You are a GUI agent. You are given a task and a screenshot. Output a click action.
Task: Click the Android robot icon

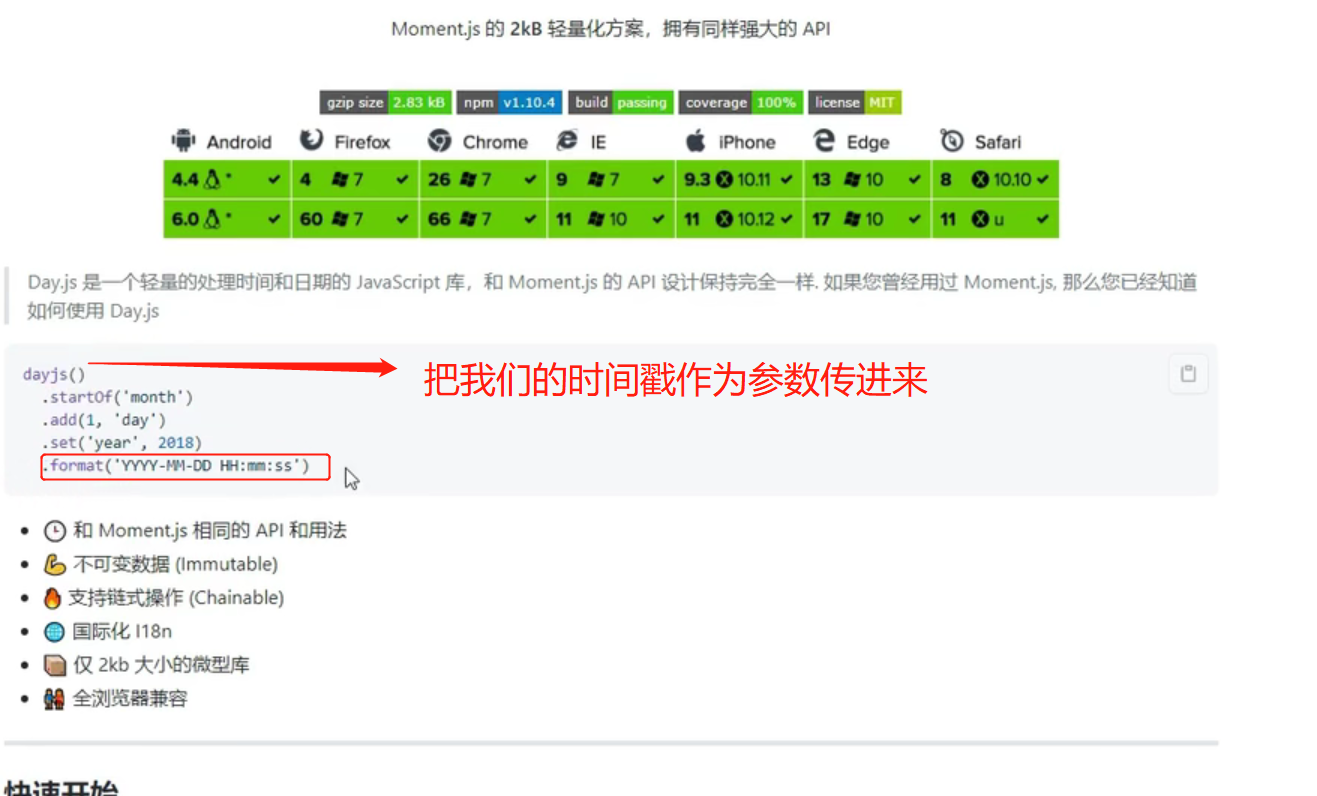coord(183,141)
